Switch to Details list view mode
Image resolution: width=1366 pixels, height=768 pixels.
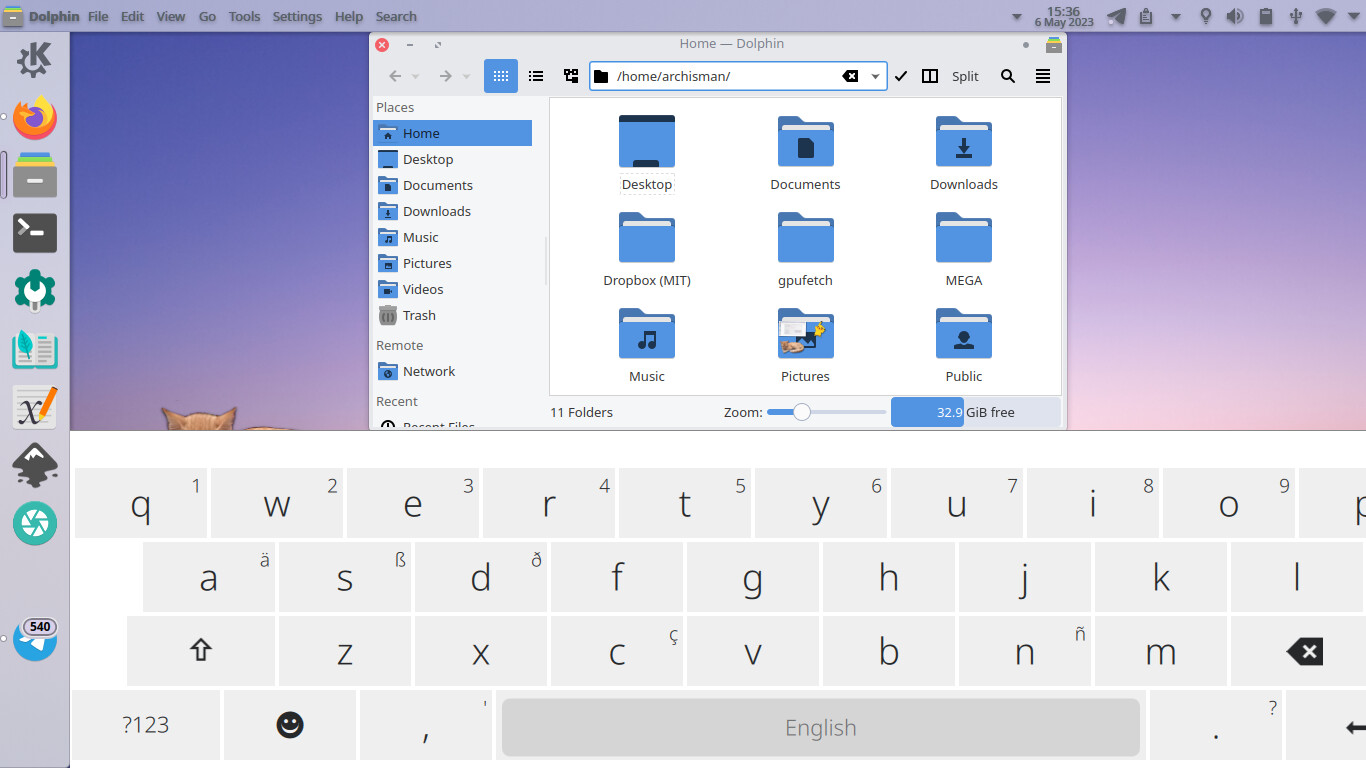click(536, 76)
